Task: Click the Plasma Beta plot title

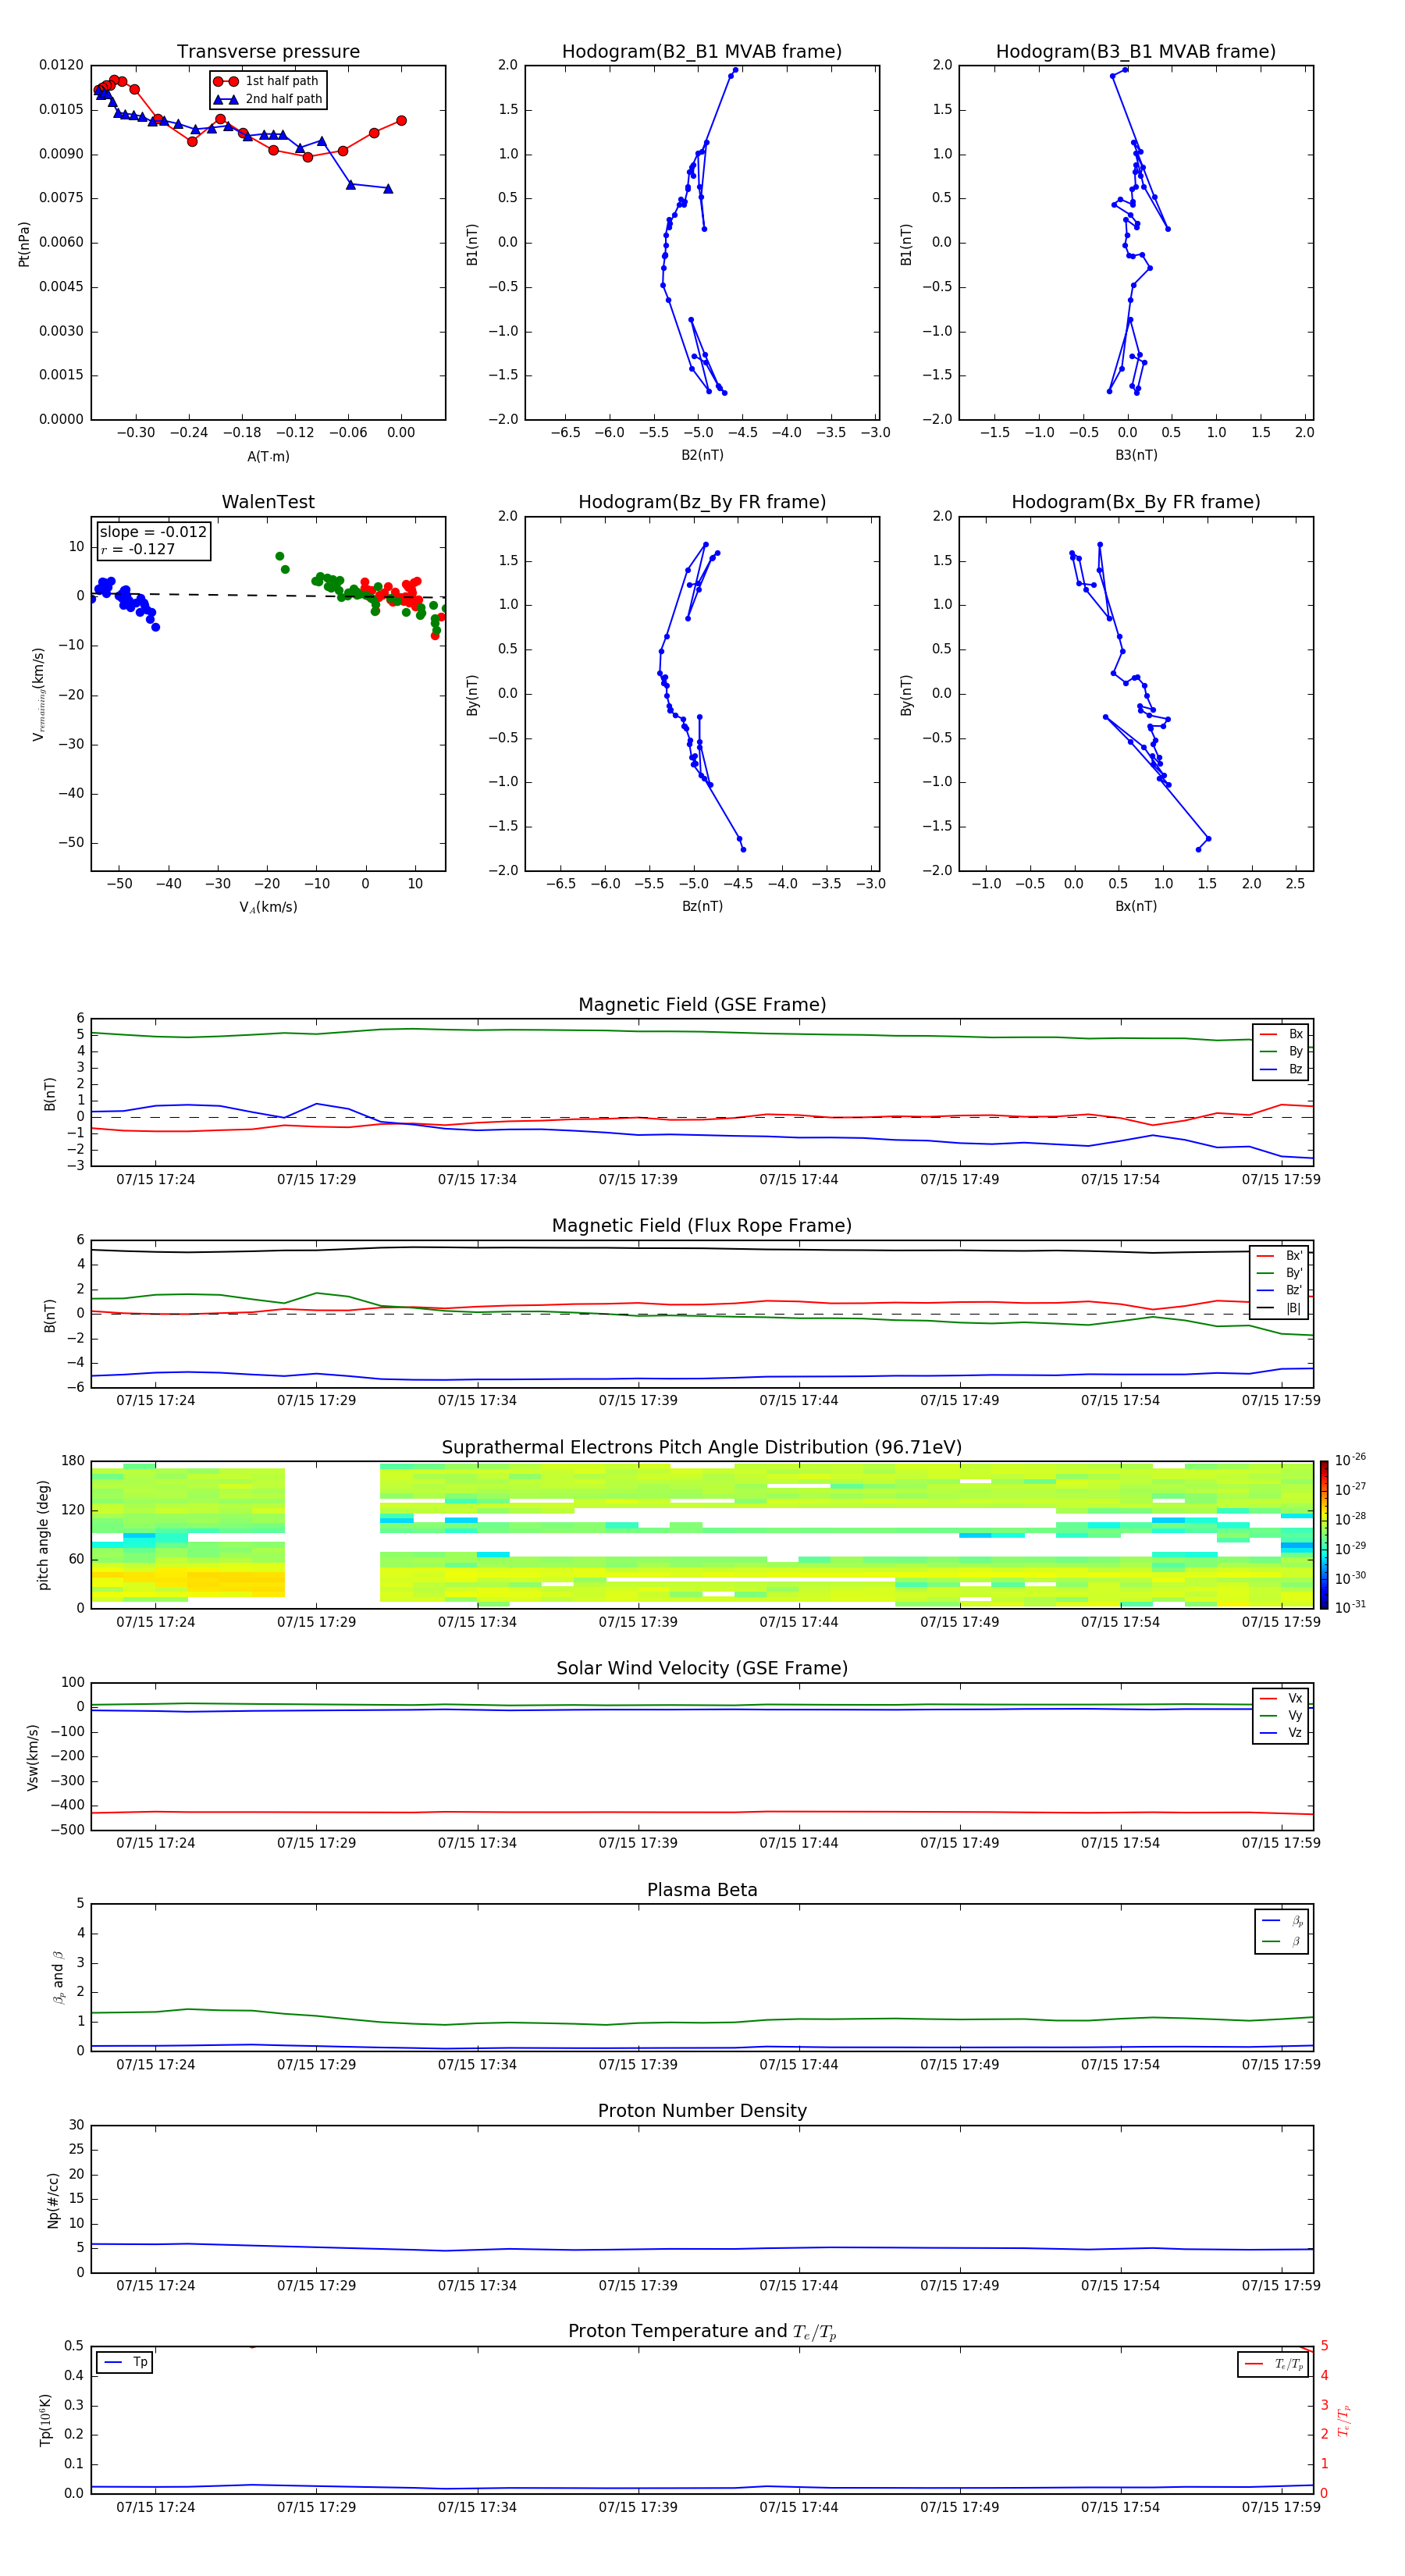Action: (x=702, y=1890)
